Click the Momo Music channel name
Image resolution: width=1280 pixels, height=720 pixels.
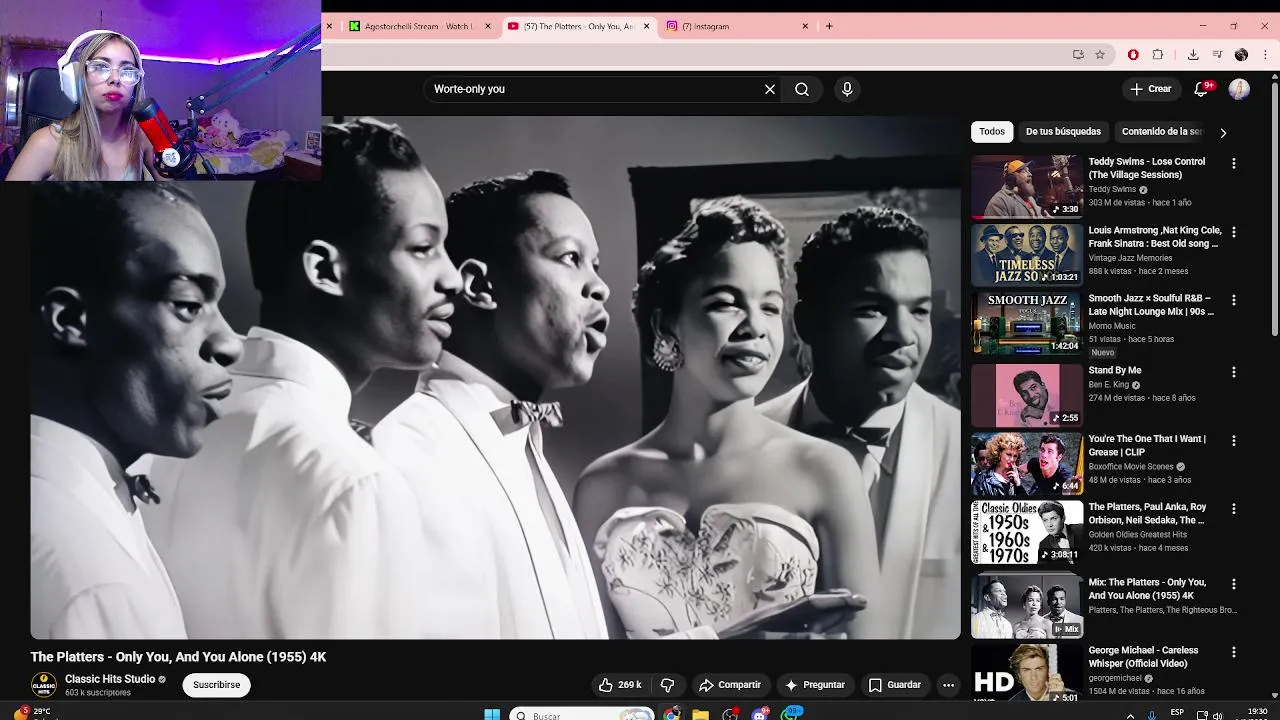1112,326
